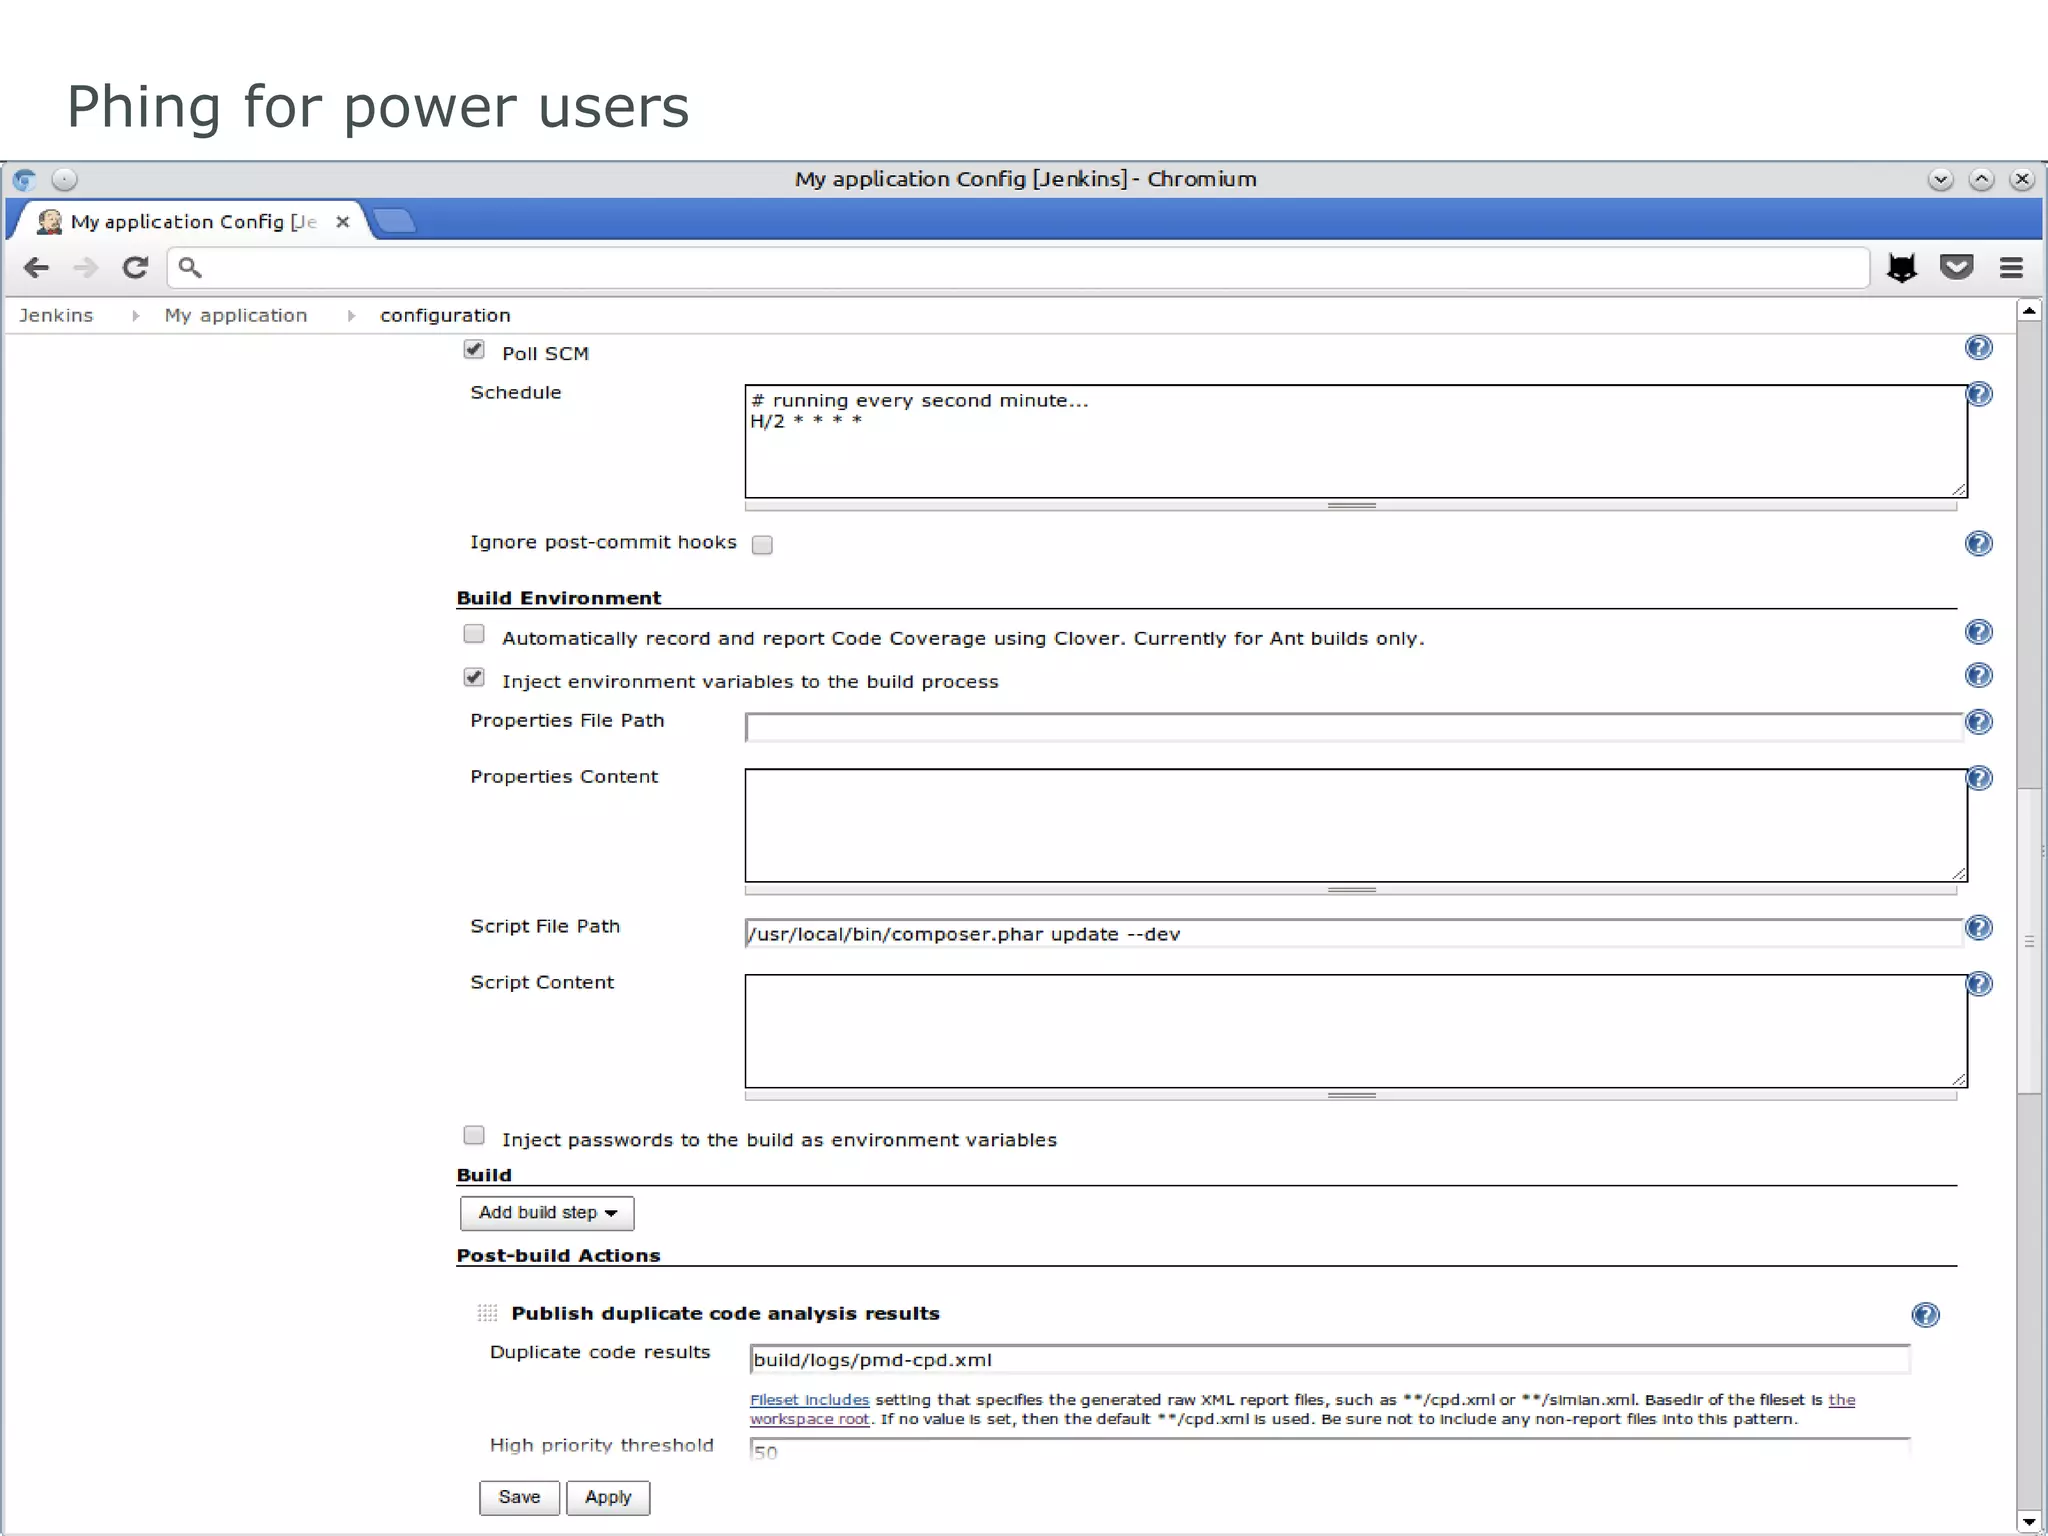The width and height of the screenshot is (2048, 1536).
Task: Click into the Properties Content text area
Action: pyautogui.click(x=1356, y=825)
